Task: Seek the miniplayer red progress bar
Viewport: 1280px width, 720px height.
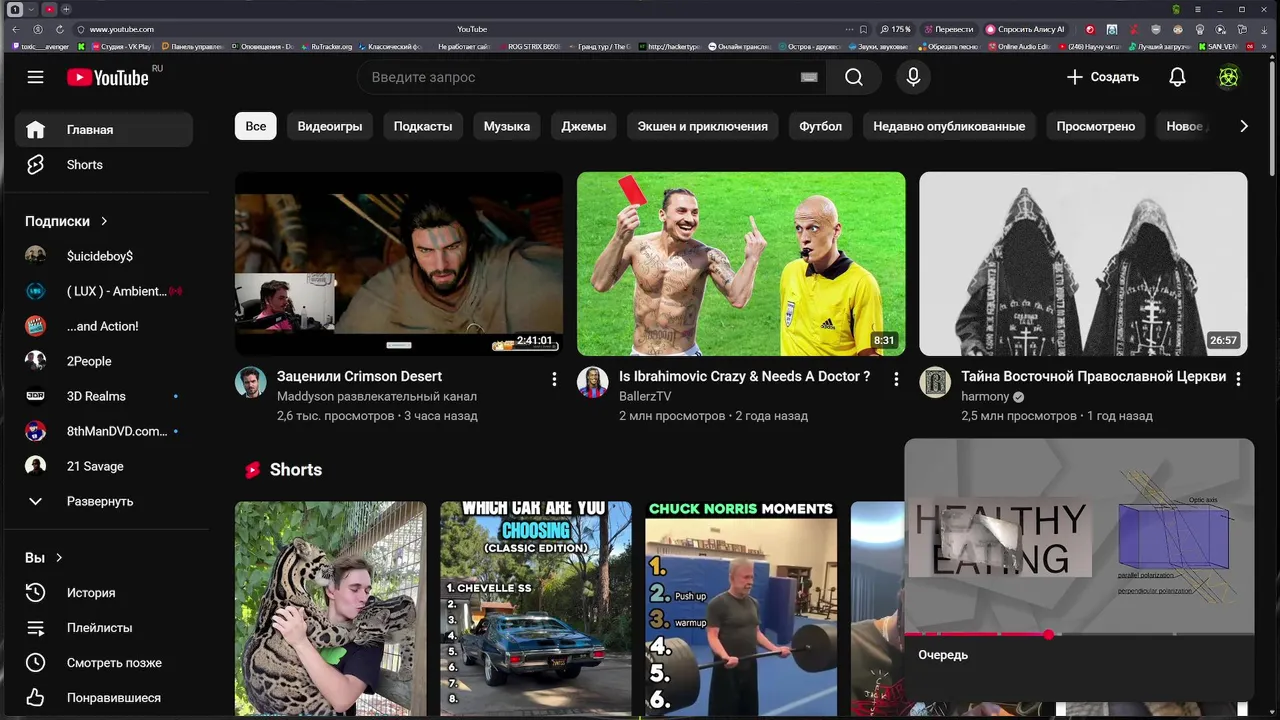Action: tap(1079, 634)
